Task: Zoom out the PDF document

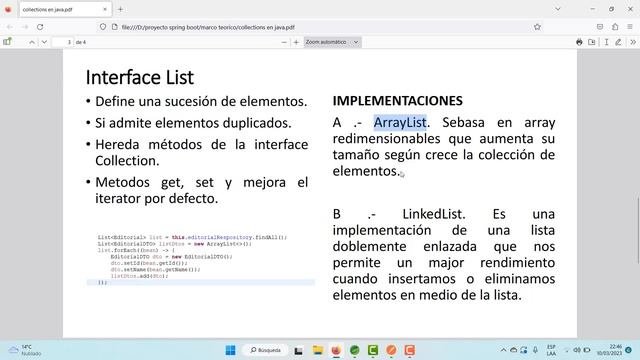Action: click(x=284, y=42)
